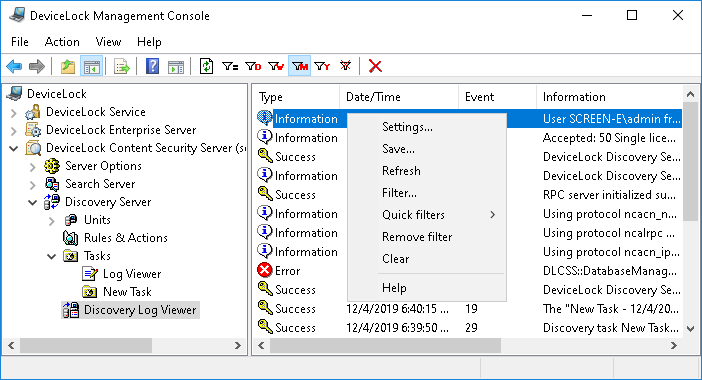Image resolution: width=702 pixels, height=380 pixels.
Task: Click 'RPC server initialized su...' information cell
Action: coord(609,195)
